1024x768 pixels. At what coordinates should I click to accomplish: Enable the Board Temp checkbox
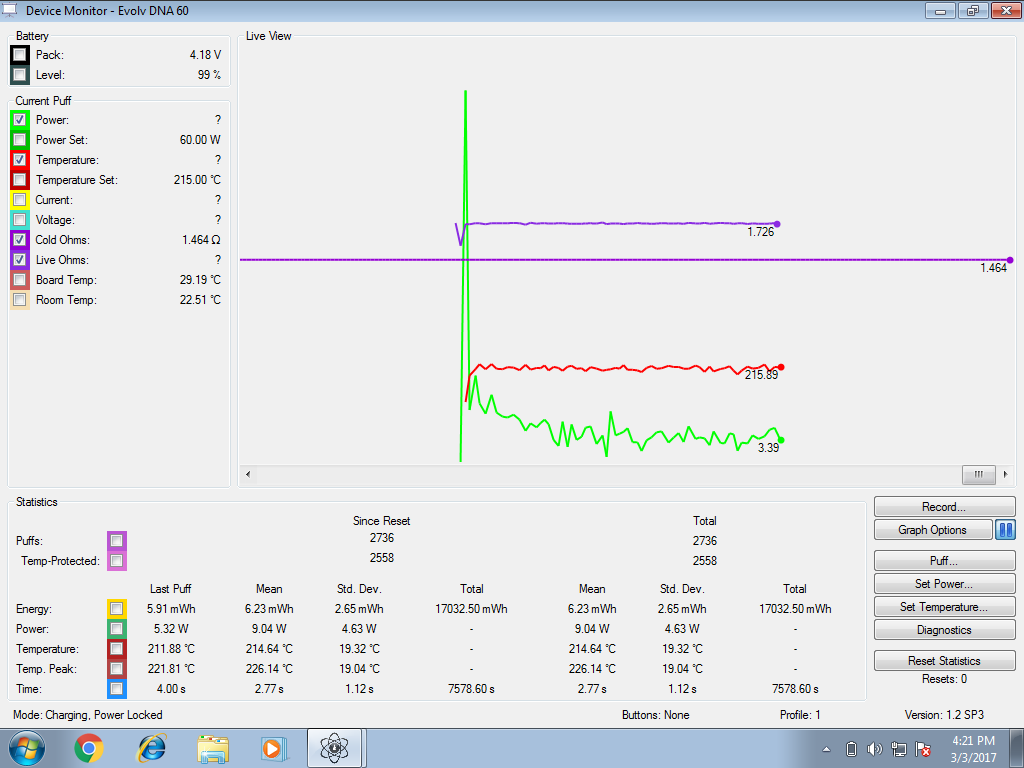point(20,280)
